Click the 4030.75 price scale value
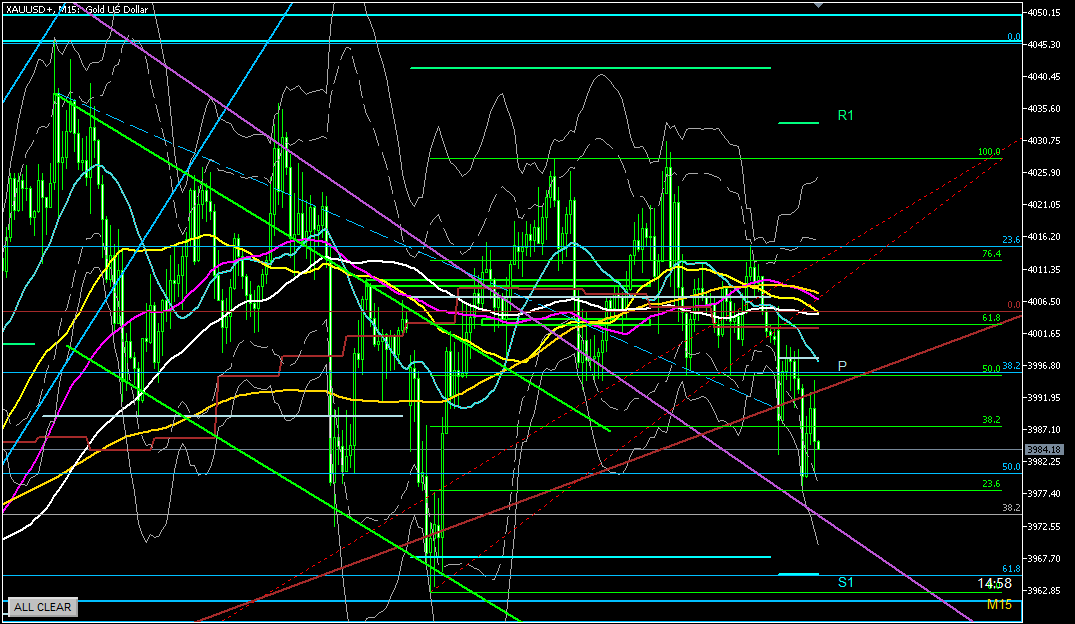The image size is (1075, 624). click(1045, 141)
